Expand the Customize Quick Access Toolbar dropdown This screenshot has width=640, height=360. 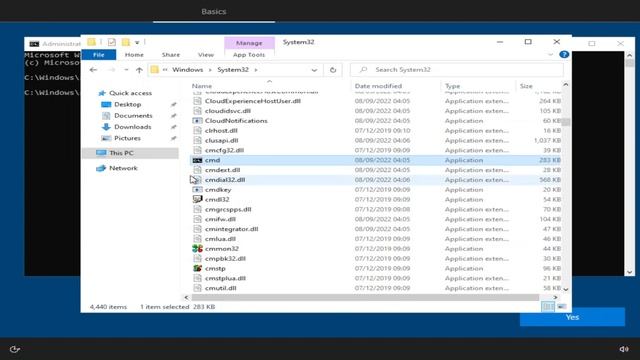point(137,42)
